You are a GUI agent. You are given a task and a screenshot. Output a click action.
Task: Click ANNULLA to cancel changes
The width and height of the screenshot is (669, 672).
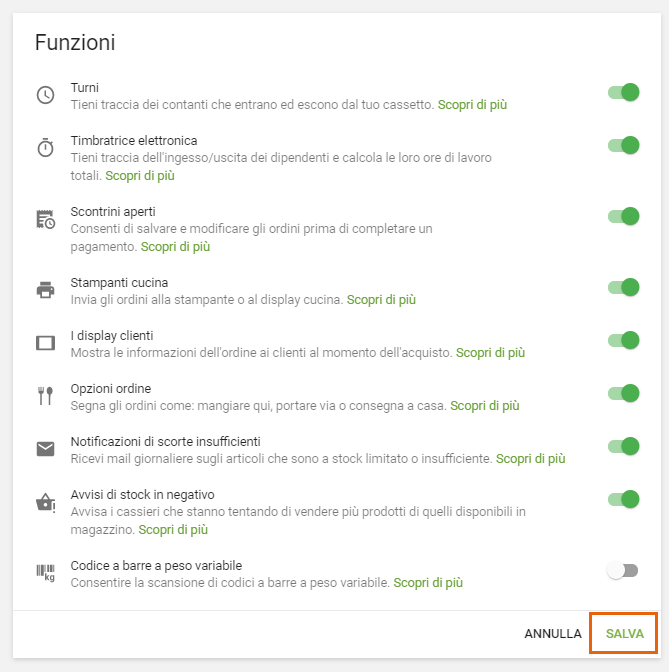pyautogui.click(x=552, y=634)
